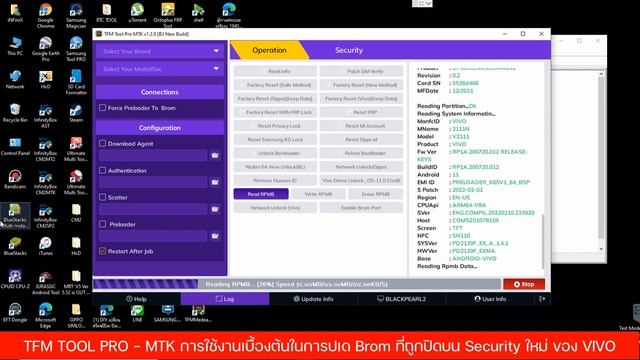Open User Info tab
Screen dimensions: 640x360
coord(490,299)
